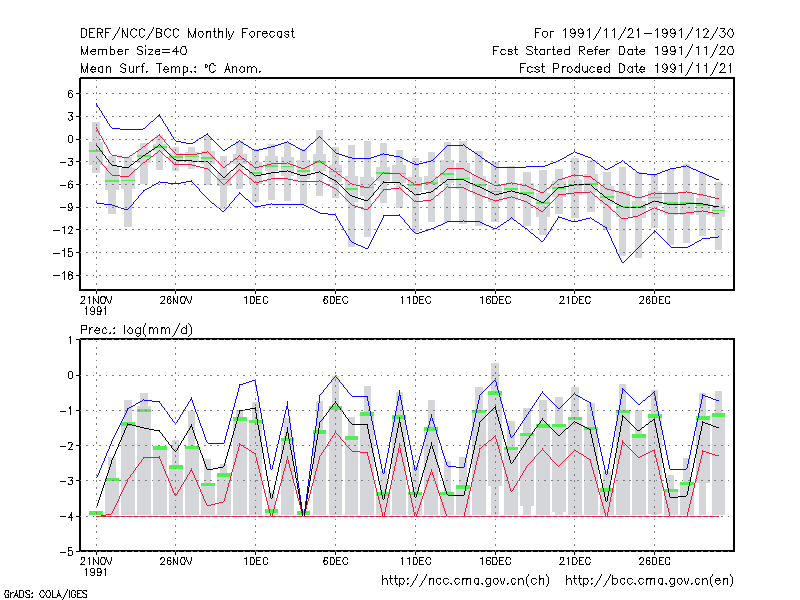This screenshot has height=600, width=800.
Task: Click the 21DEC tick on precipitation chart
Action: coord(574,561)
